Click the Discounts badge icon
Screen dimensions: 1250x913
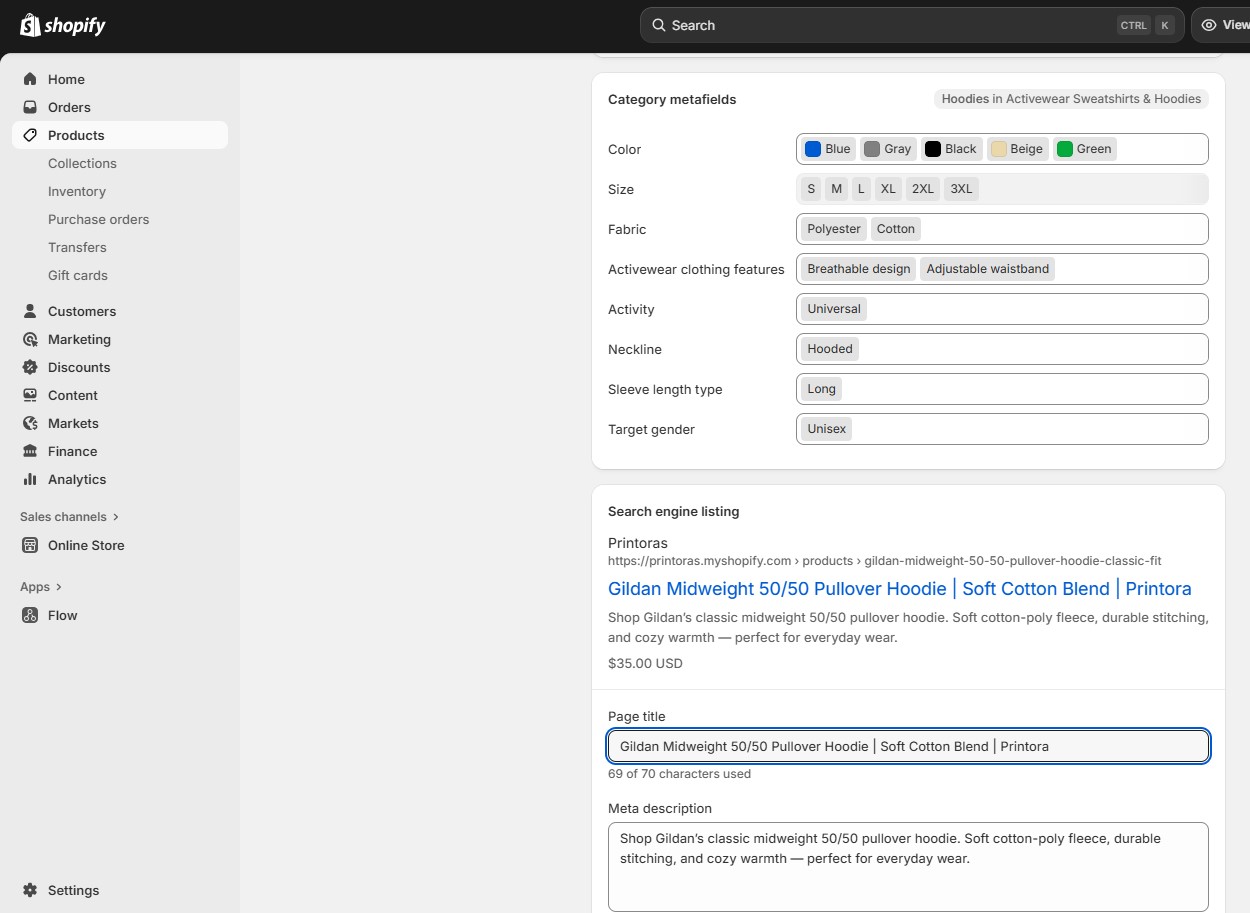(x=30, y=367)
